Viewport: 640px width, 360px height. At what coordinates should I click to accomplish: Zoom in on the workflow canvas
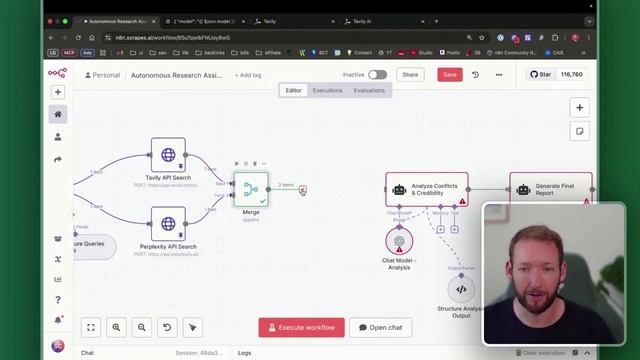click(116, 327)
